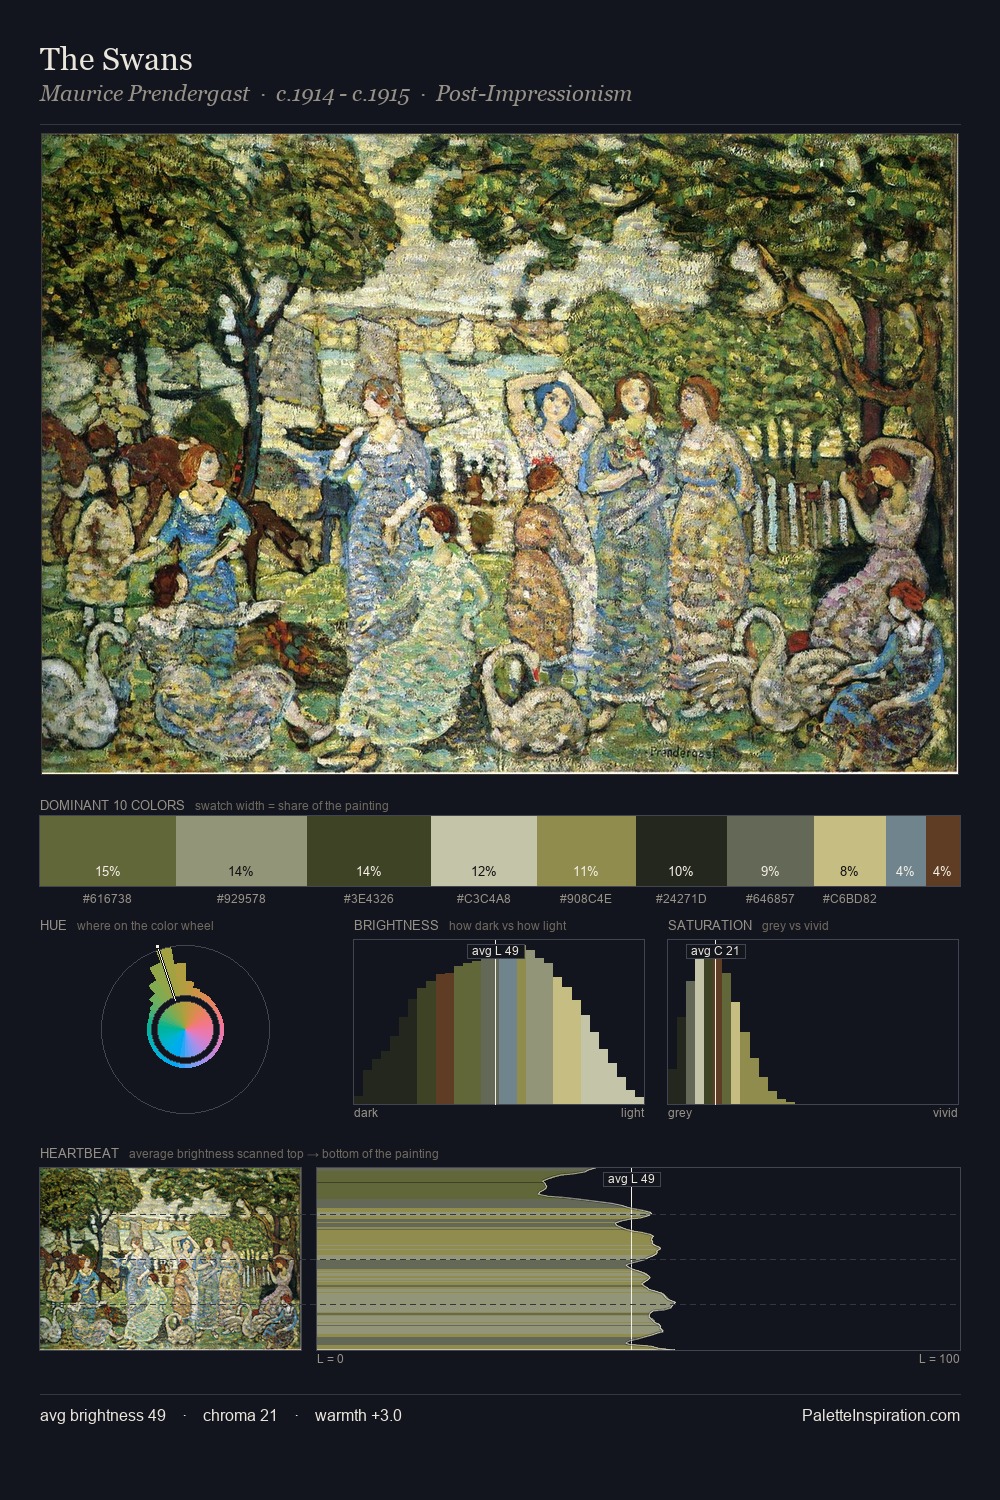Click the 'SATURATION' section heading

click(710, 925)
